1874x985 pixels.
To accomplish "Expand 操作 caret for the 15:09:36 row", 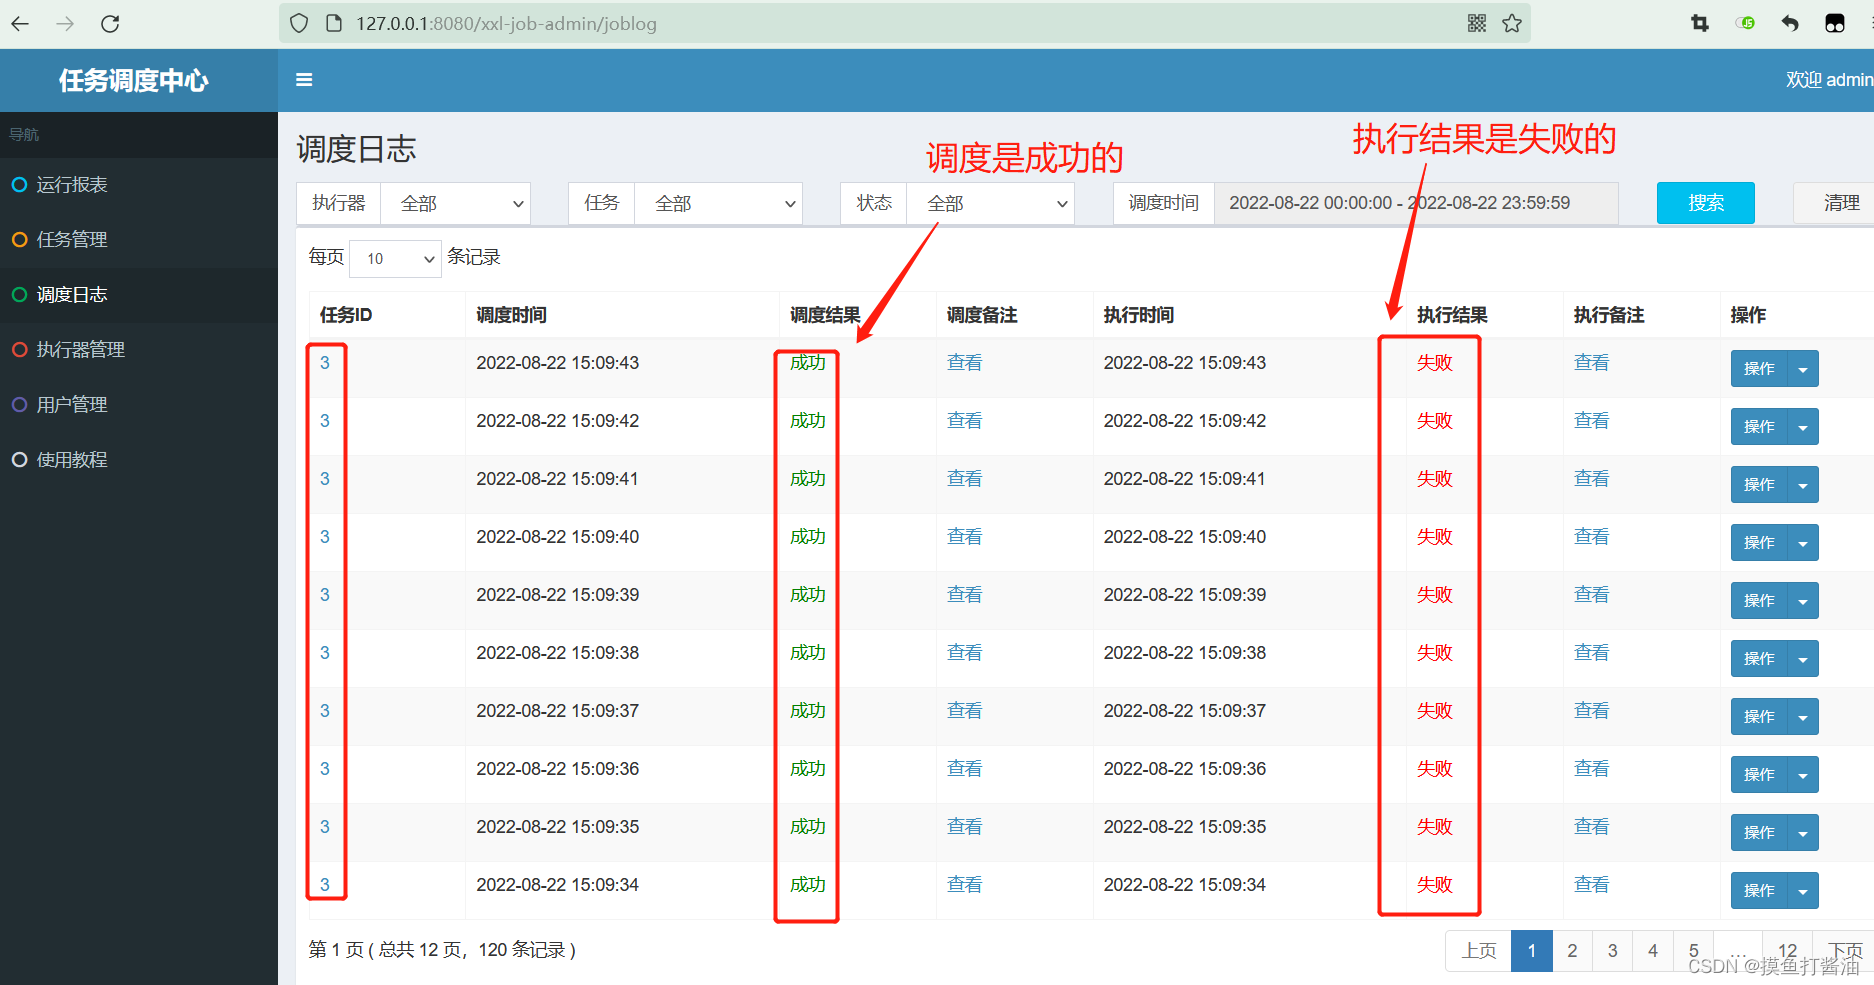I will pyautogui.click(x=1803, y=775).
